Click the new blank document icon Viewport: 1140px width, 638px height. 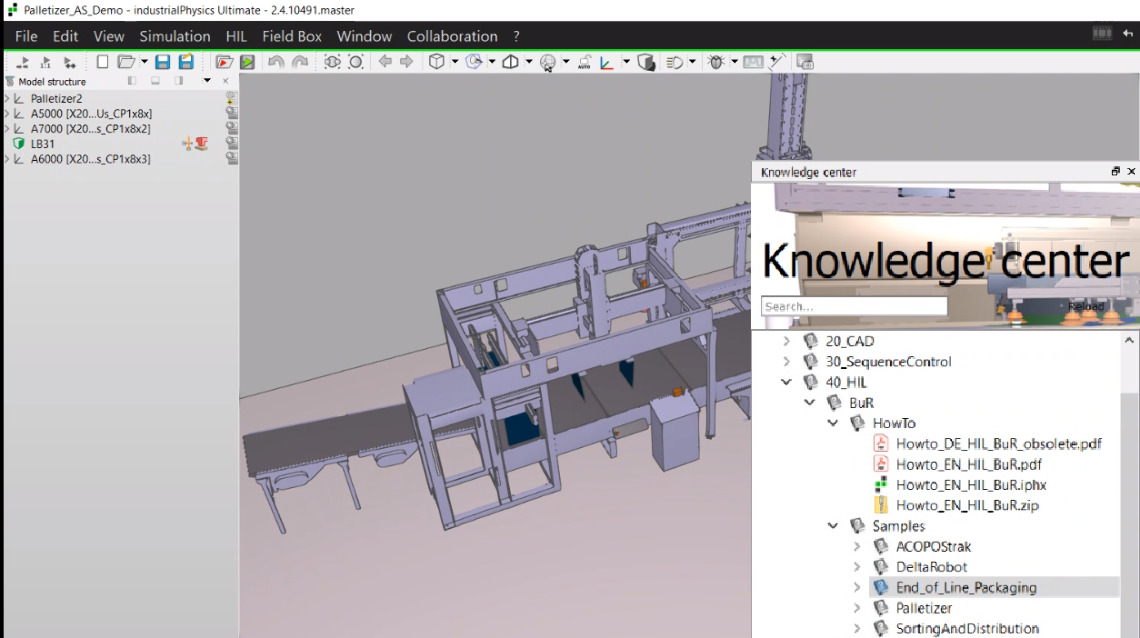tap(102, 62)
